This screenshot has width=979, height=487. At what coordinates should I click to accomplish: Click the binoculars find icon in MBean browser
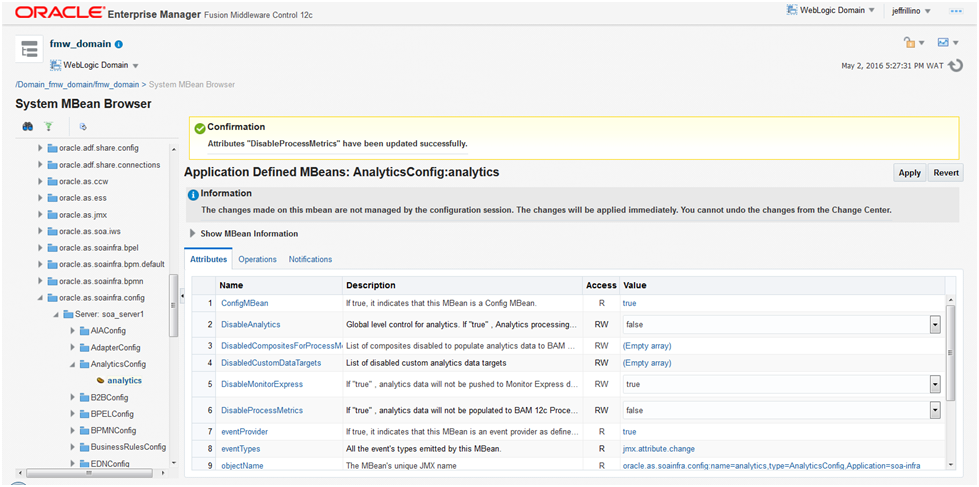point(28,127)
